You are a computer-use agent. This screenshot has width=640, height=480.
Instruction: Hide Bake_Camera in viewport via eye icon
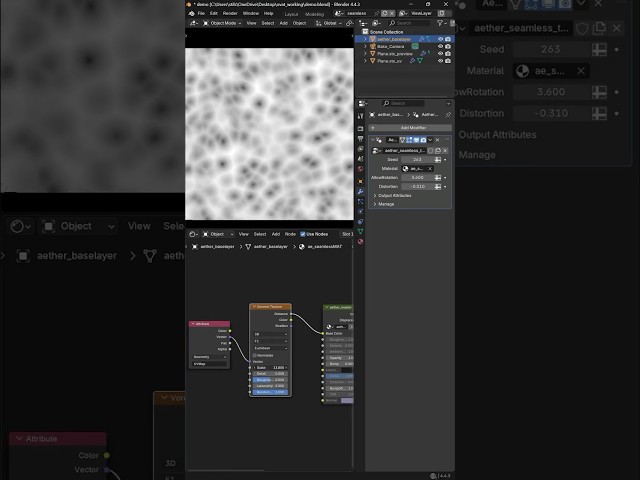pyautogui.click(x=440, y=47)
